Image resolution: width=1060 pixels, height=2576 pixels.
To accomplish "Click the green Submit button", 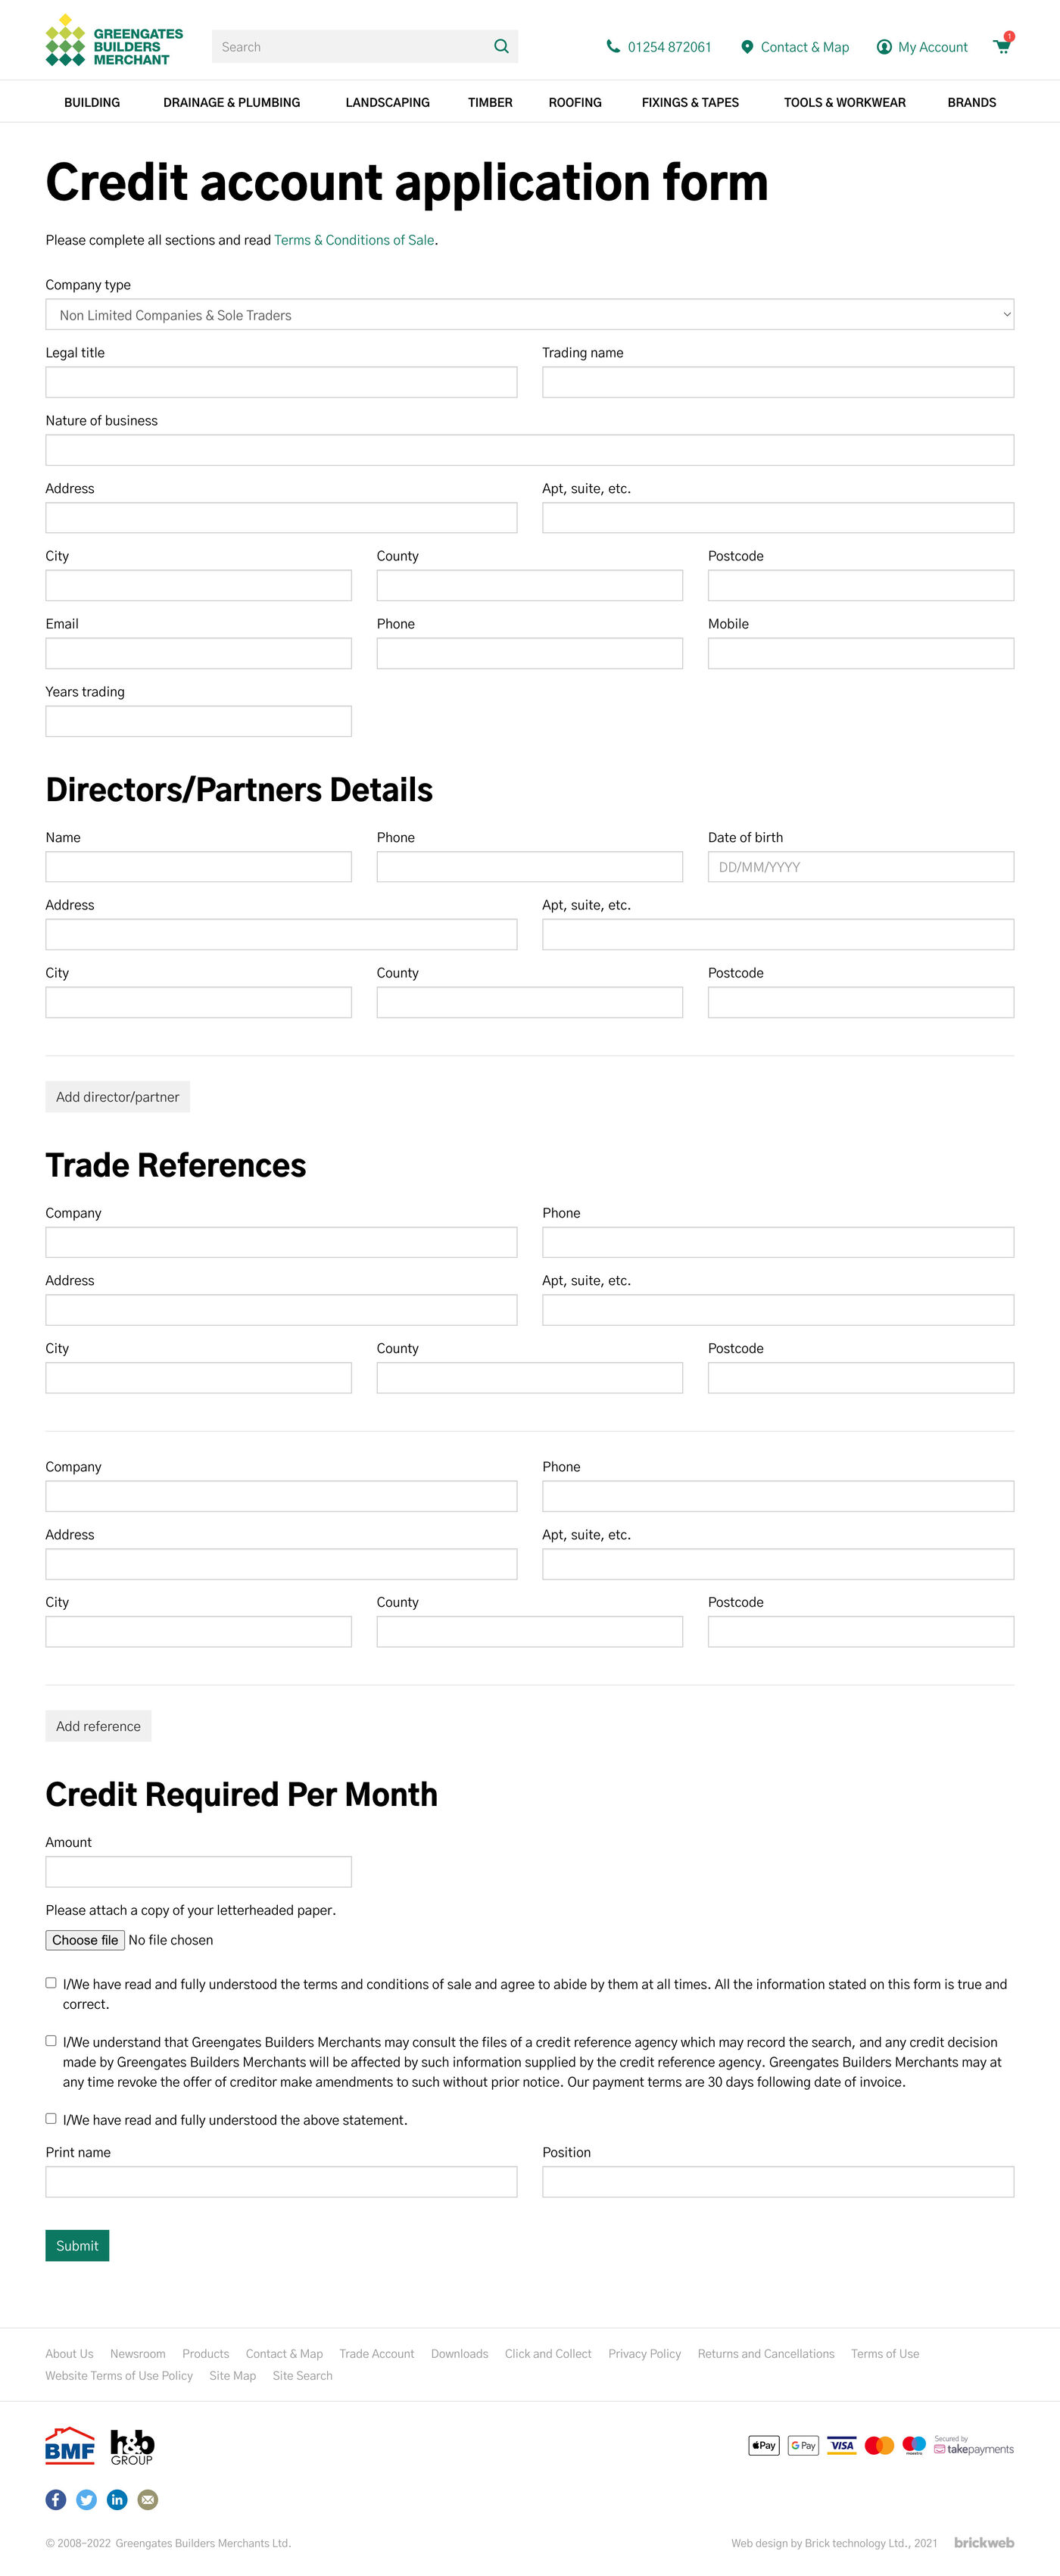I will [77, 2245].
